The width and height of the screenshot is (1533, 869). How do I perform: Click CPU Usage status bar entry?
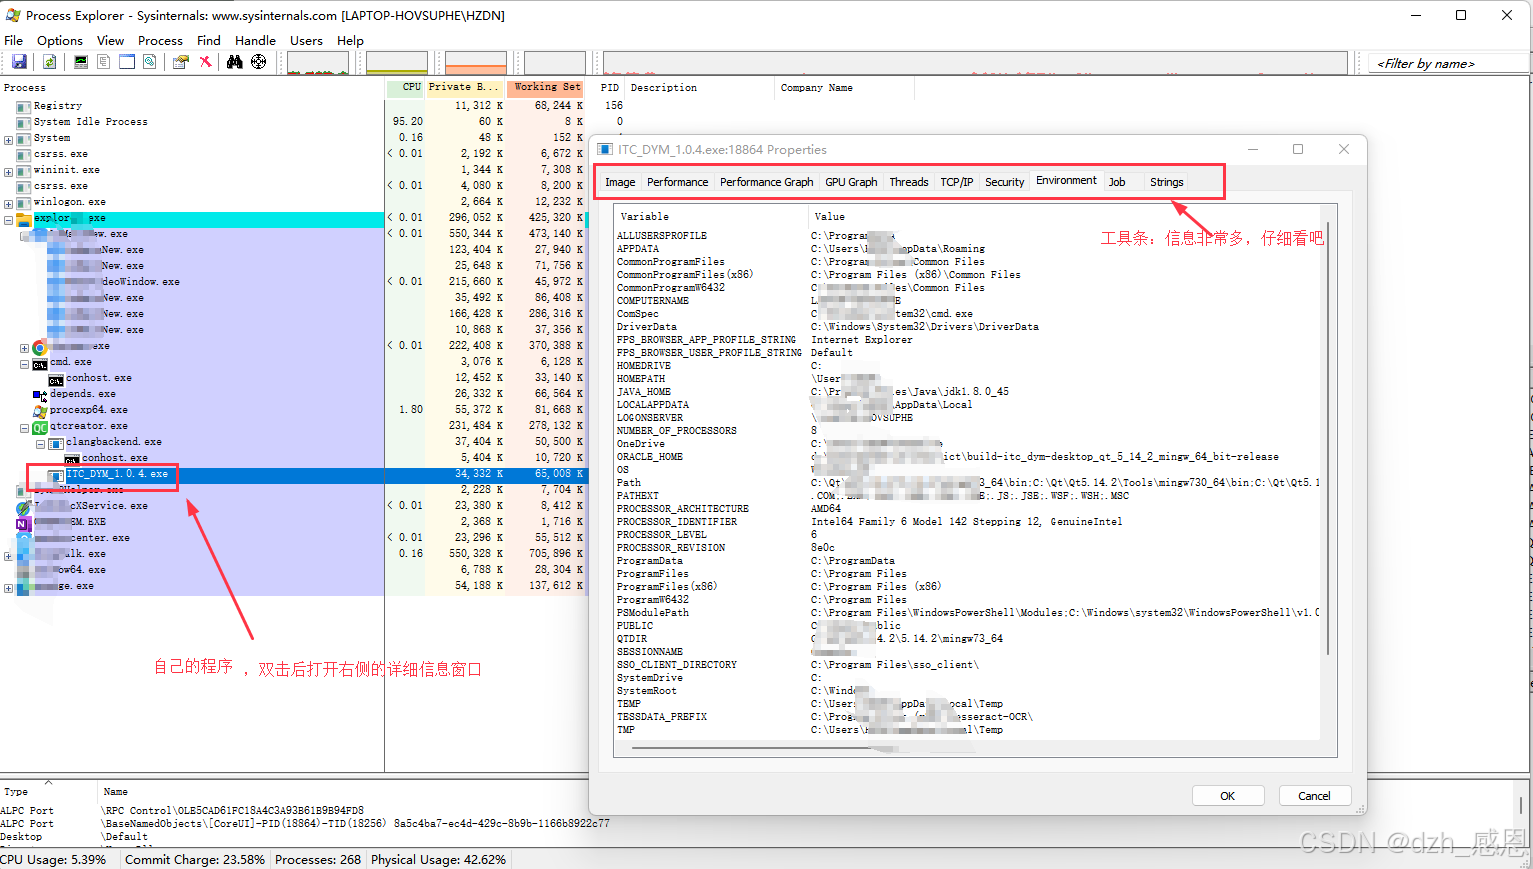coord(53,859)
